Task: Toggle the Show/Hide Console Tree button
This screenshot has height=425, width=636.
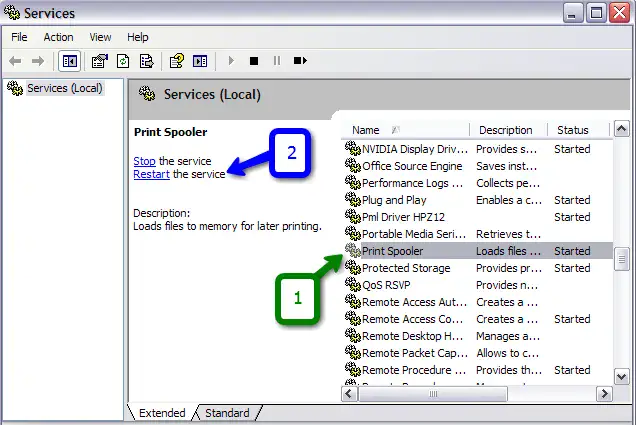Action: click(x=69, y=61)
